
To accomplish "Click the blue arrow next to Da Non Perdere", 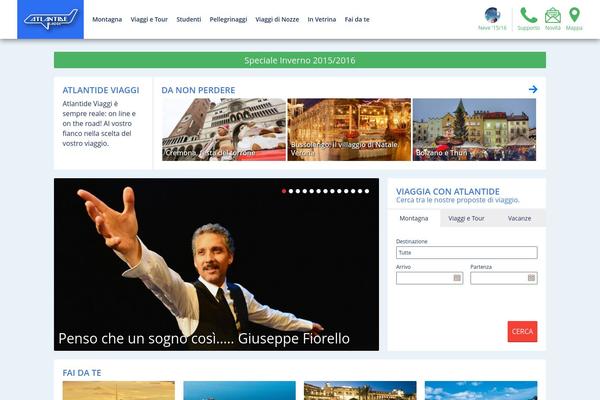I will (533, 90).
